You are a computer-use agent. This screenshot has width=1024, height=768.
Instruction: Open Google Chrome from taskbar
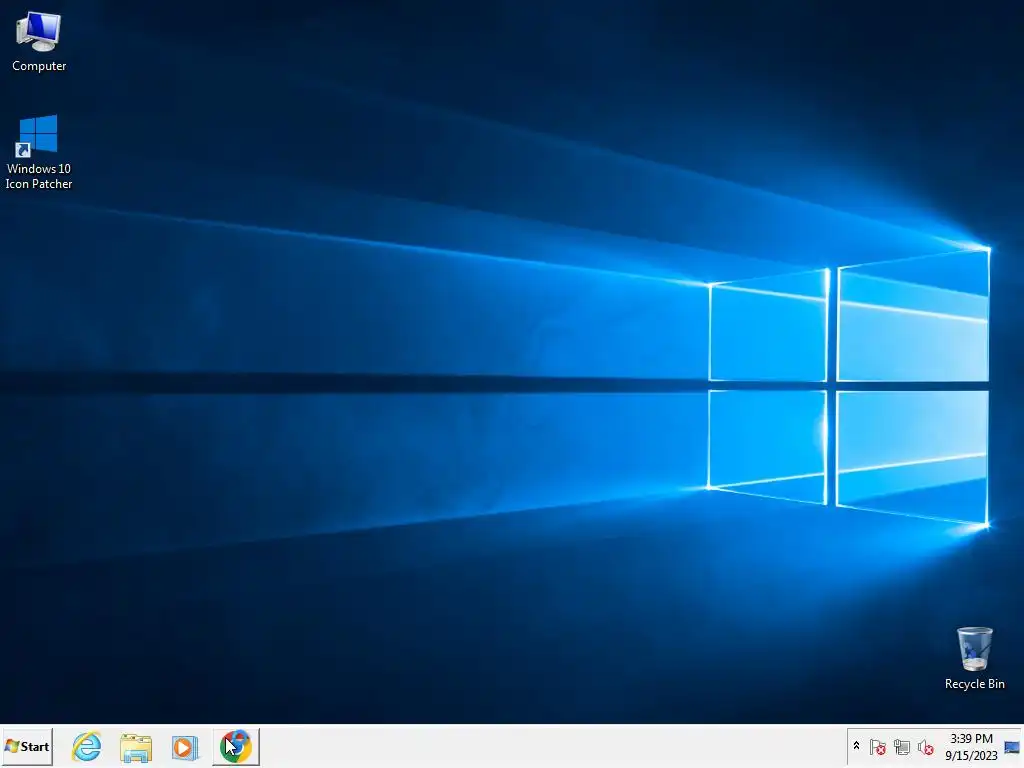(x=236, y=746)
